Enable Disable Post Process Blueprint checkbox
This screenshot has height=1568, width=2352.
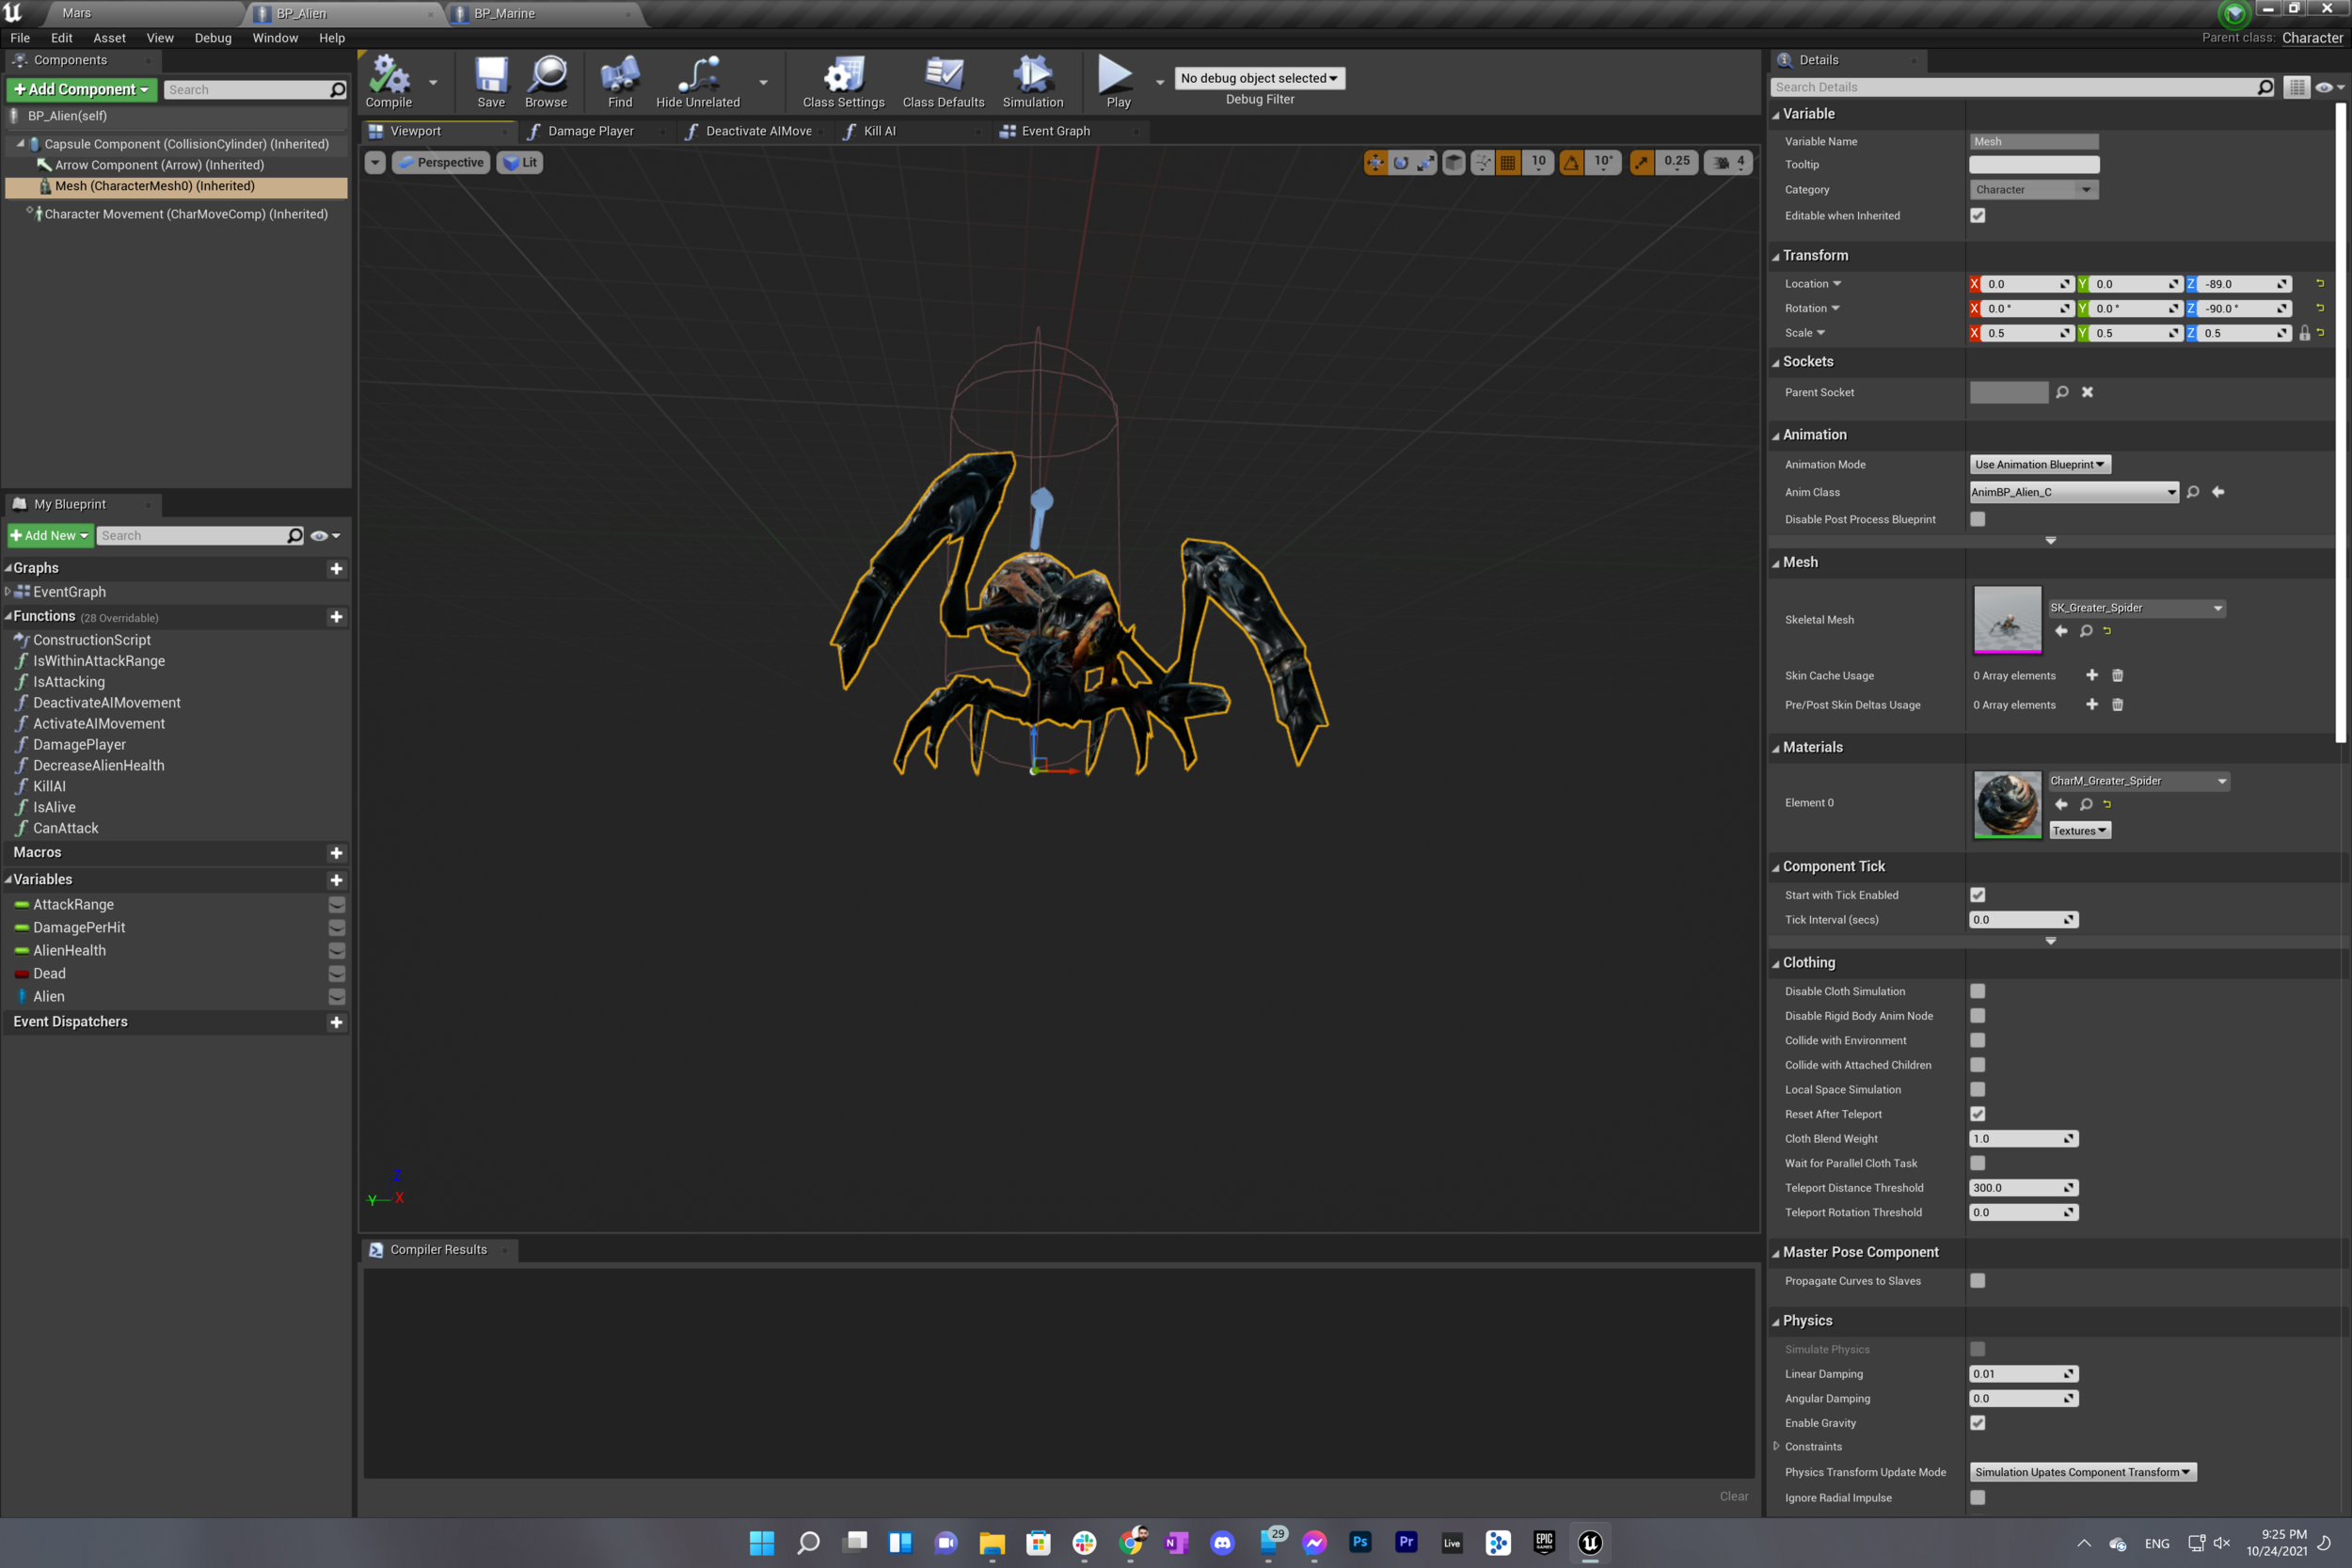[x=1978, y=519]
